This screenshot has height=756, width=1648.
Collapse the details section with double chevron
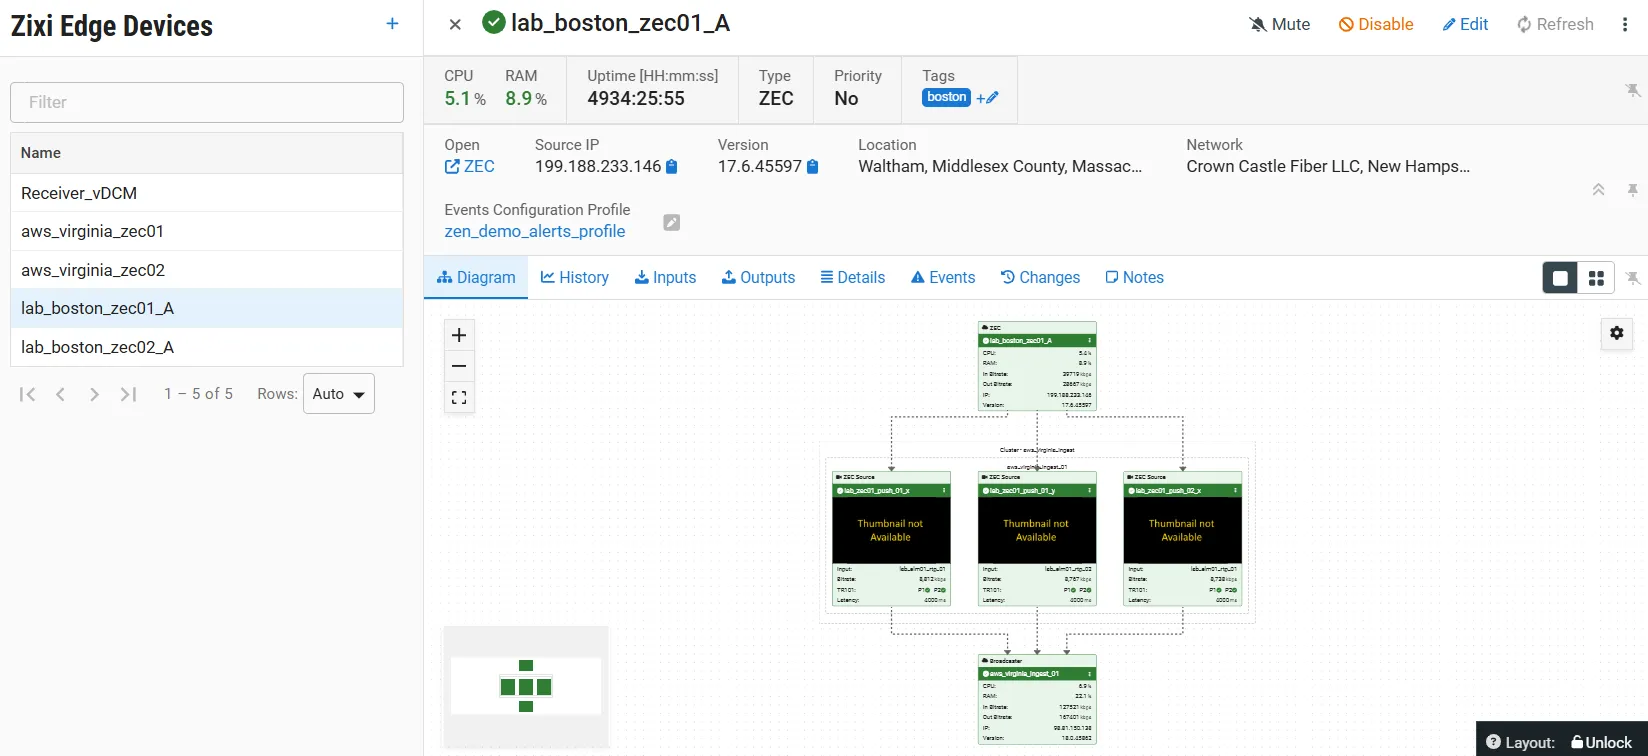(1598, 190)
